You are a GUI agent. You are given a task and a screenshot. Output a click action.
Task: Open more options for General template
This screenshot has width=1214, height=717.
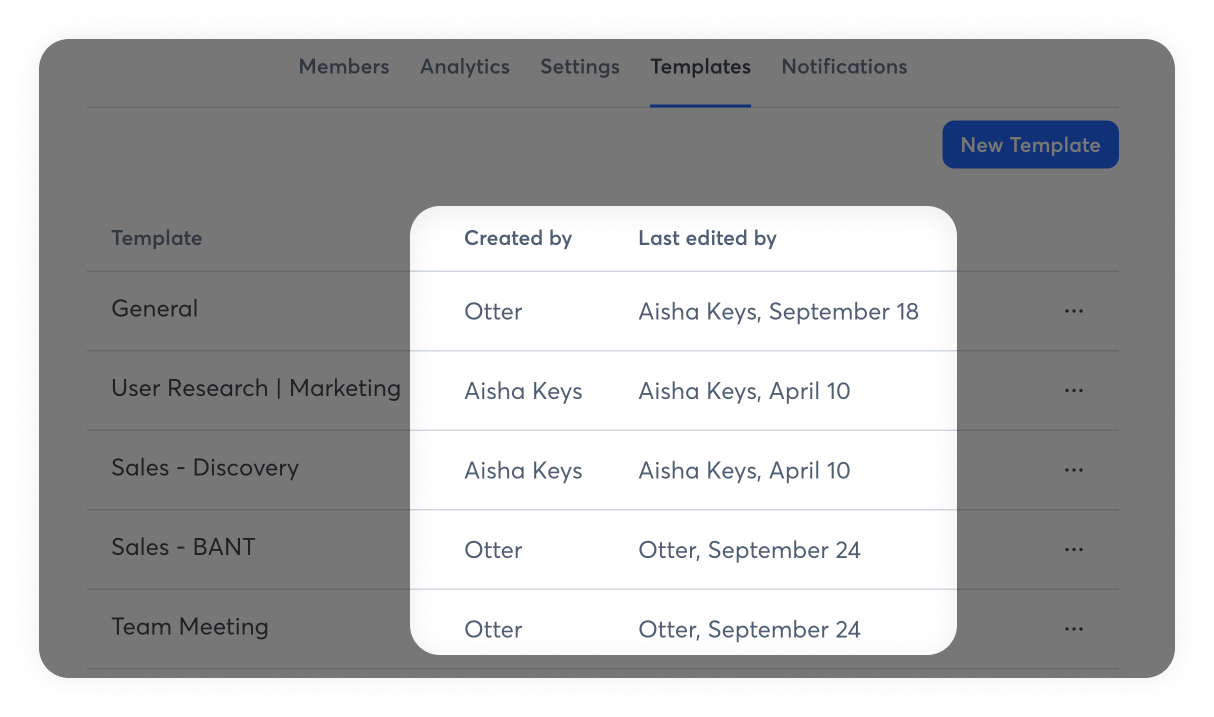point(1074,311)
